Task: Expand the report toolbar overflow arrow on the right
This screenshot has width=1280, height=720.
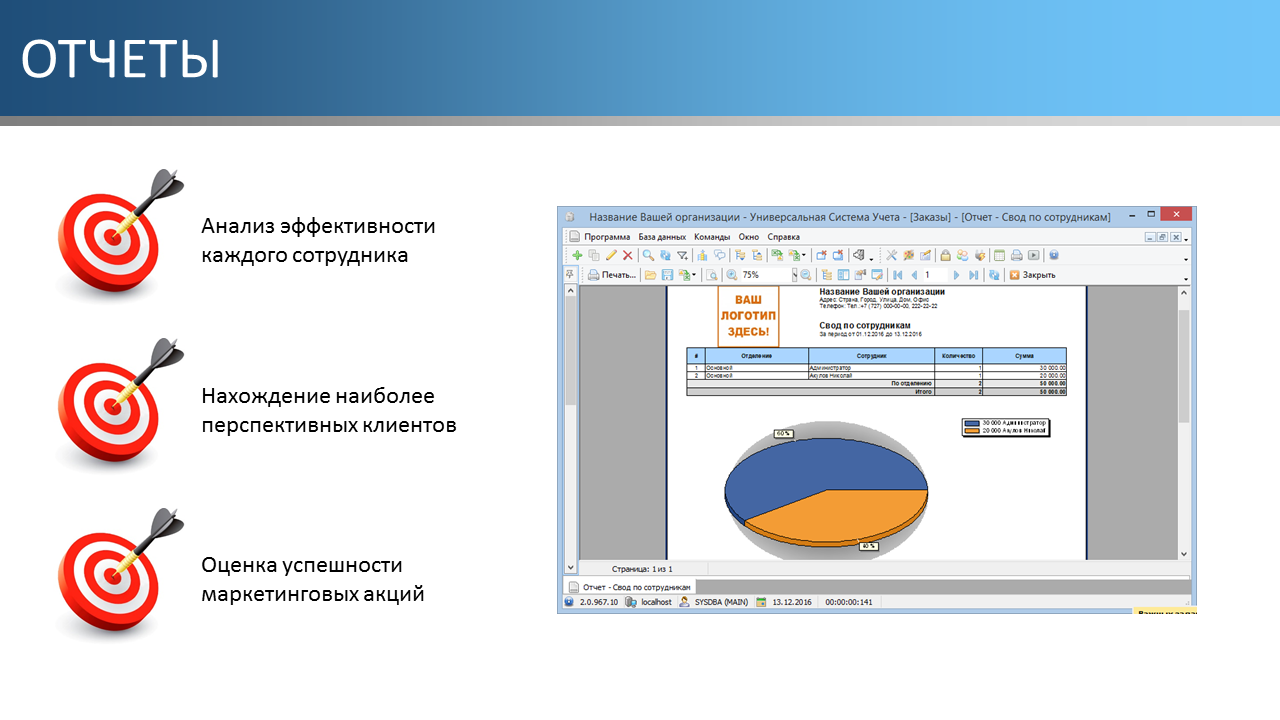Action: point(1186,279)
